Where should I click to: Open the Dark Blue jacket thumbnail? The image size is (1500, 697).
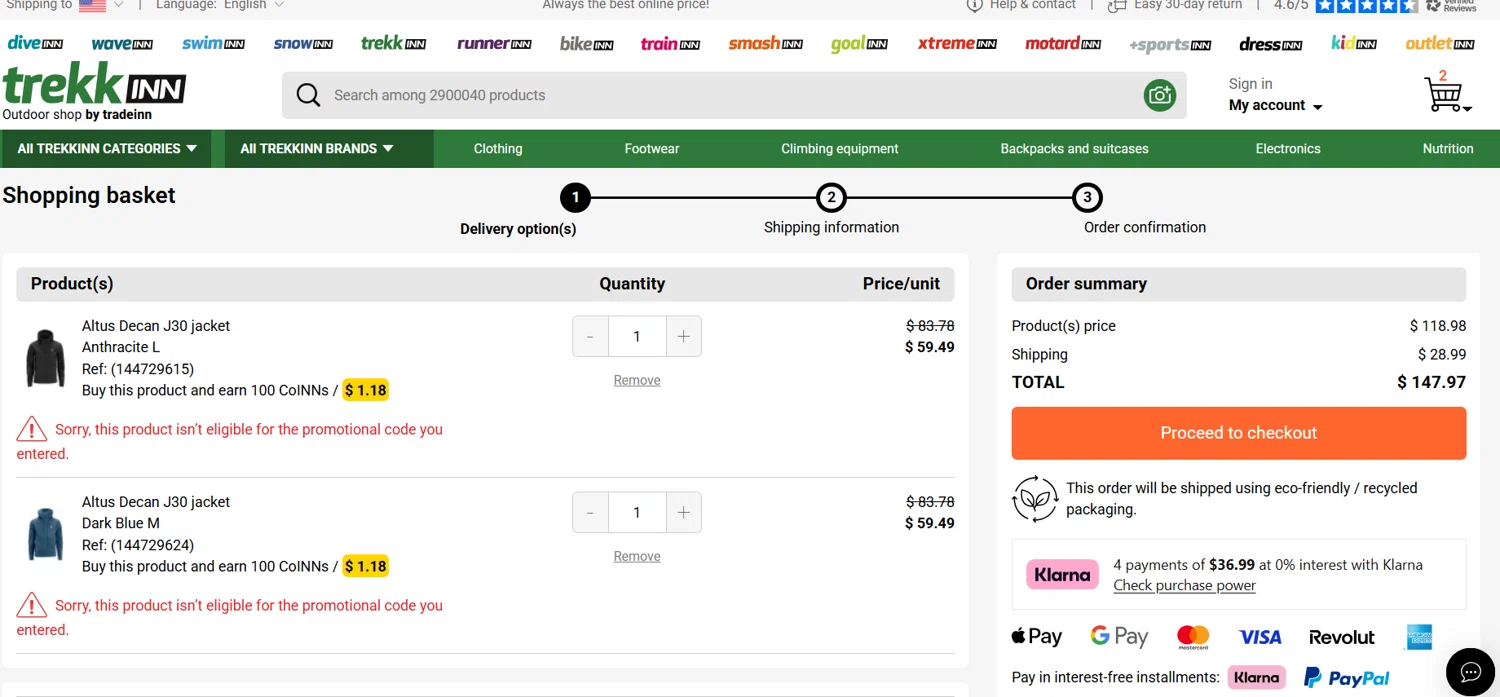45,534
